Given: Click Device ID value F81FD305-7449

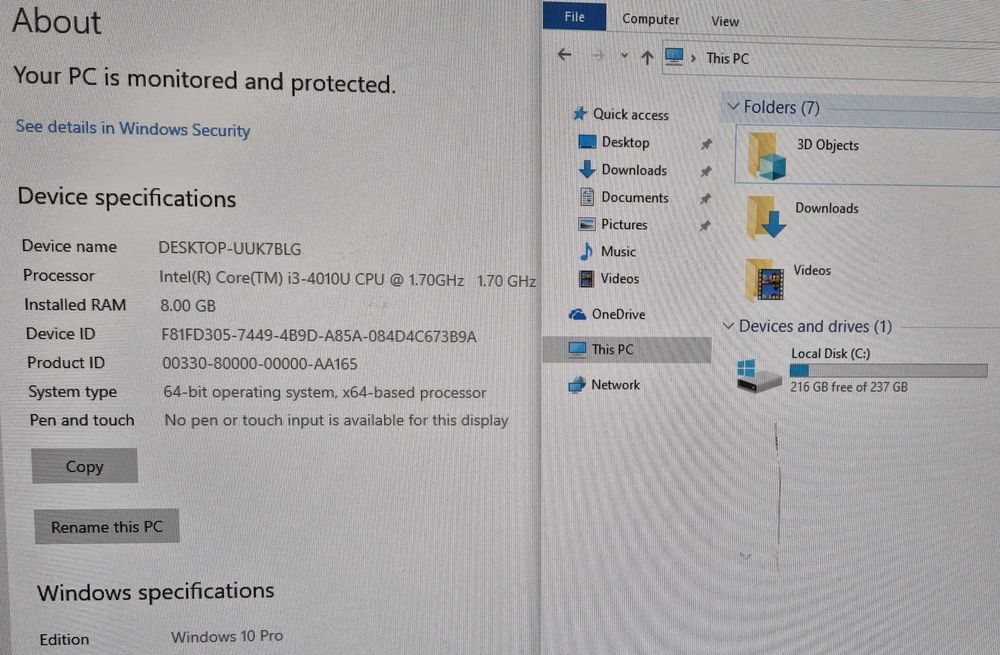Looking at the screenshot, I should coord(318,335).
